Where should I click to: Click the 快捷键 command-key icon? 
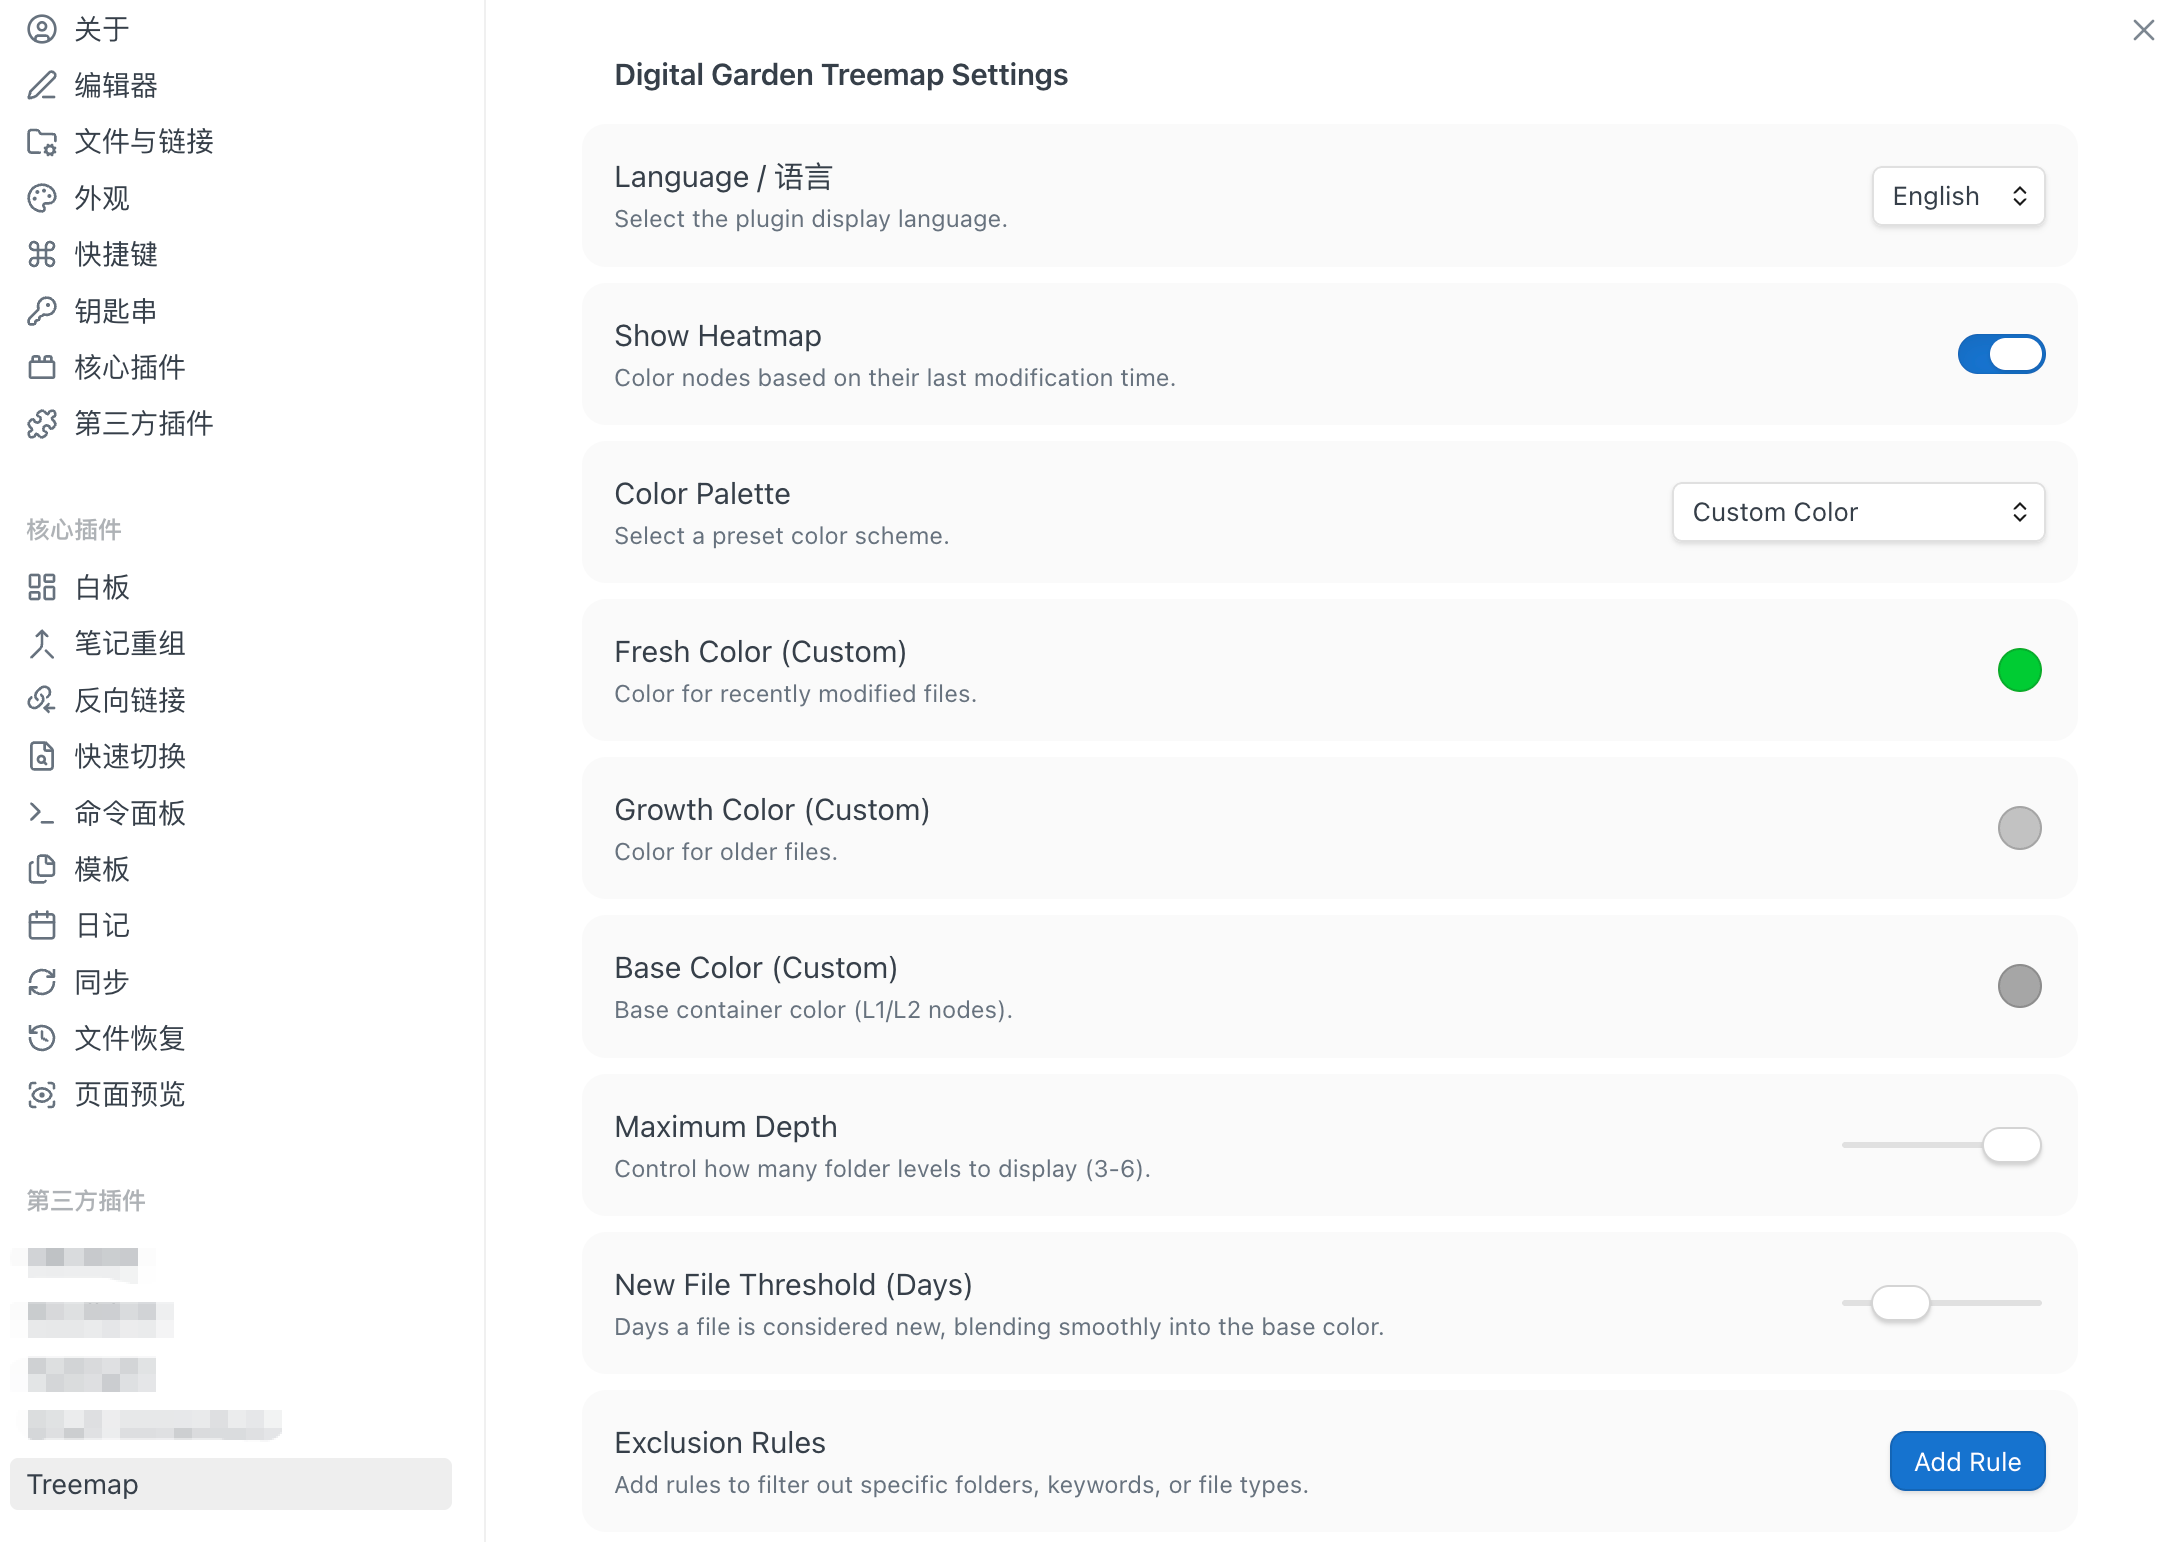(x=42, y=254)
